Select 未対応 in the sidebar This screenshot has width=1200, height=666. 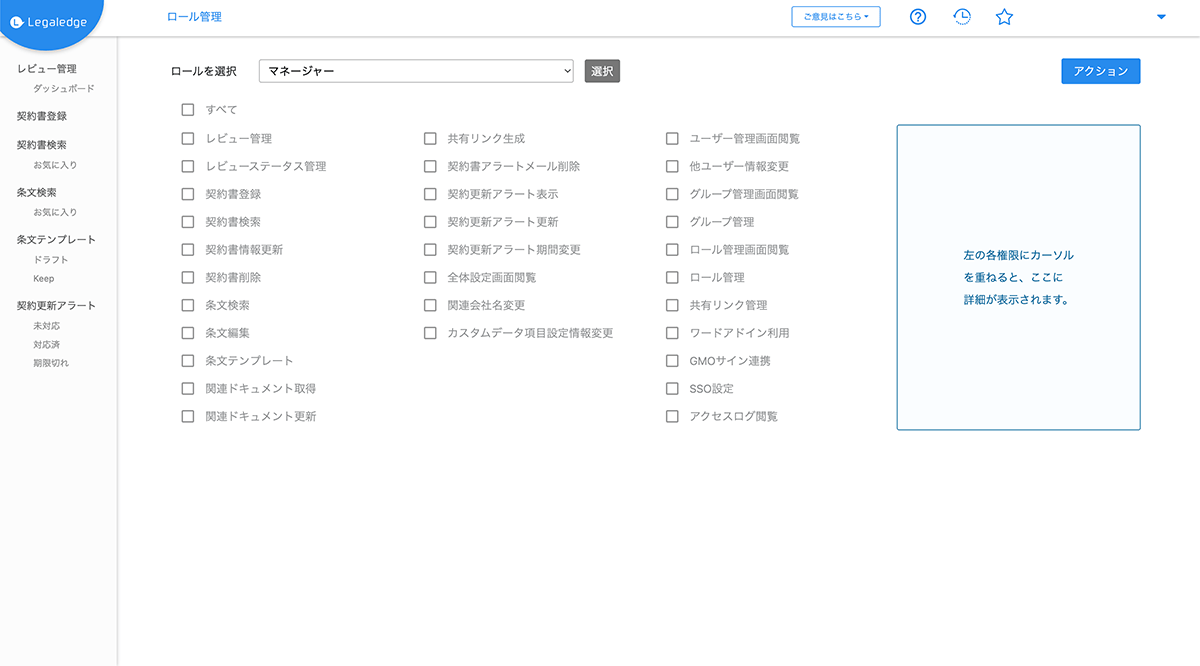47,326
